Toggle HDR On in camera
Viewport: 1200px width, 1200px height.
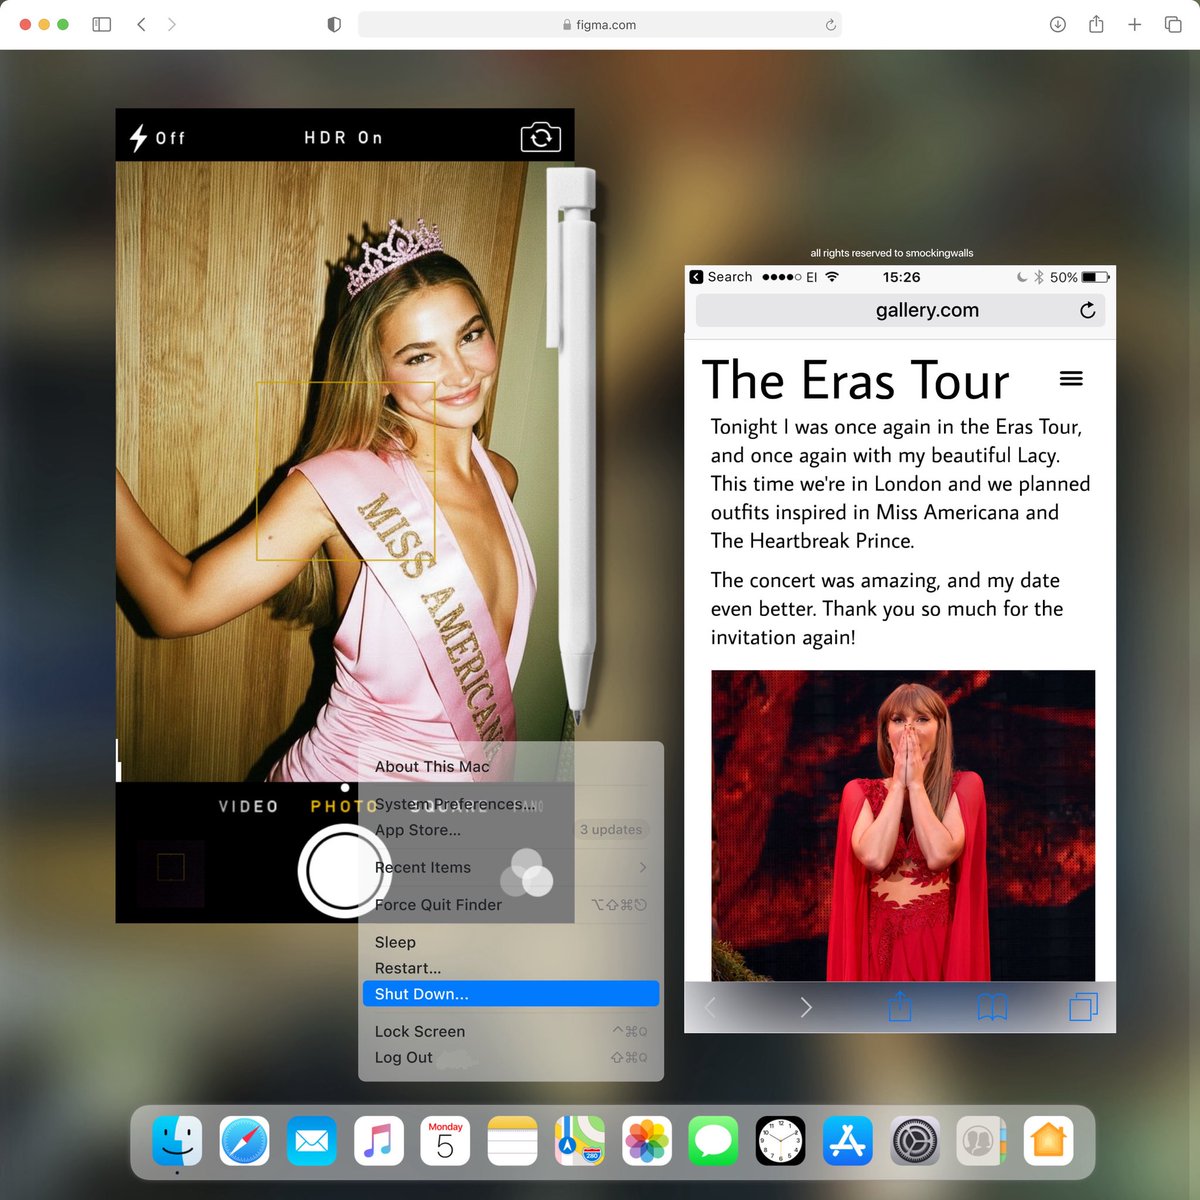tap(343, 137)
